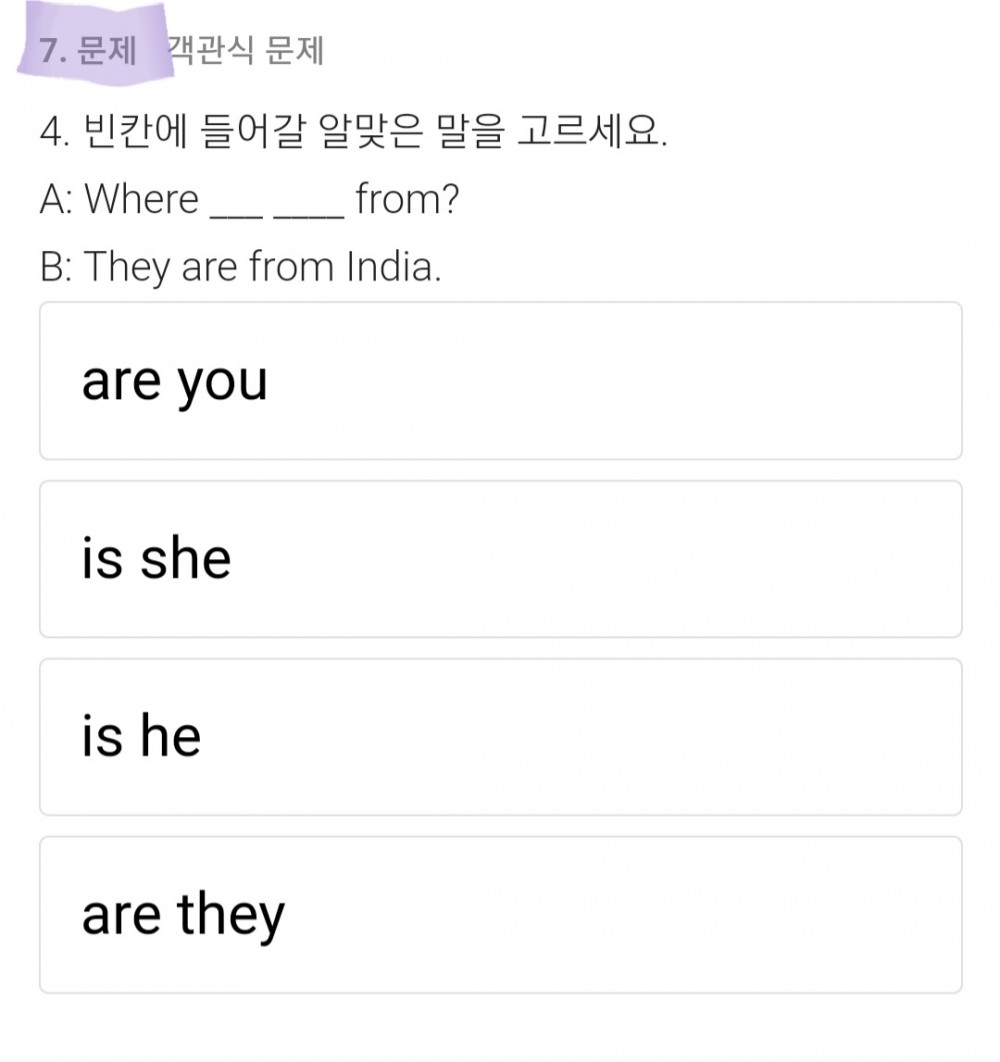Click the word "they" in the last option
Screen dimensions: 1000x1062
click(231, 916)
